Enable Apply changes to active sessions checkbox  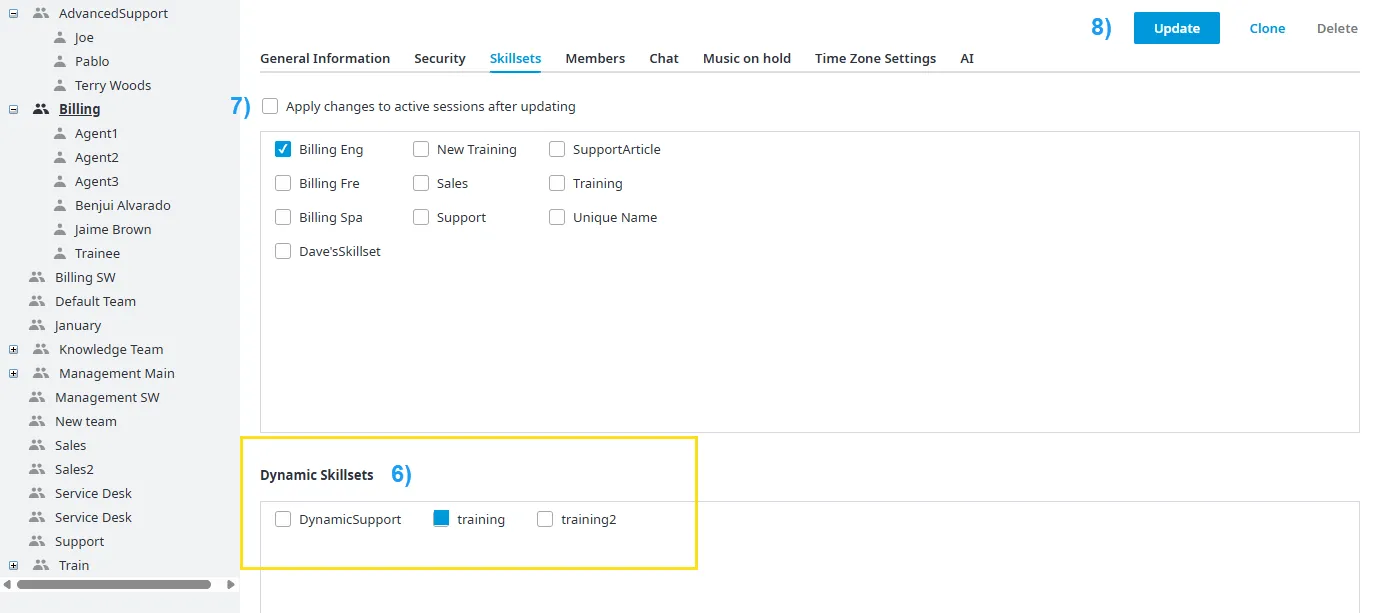point(270,106)
